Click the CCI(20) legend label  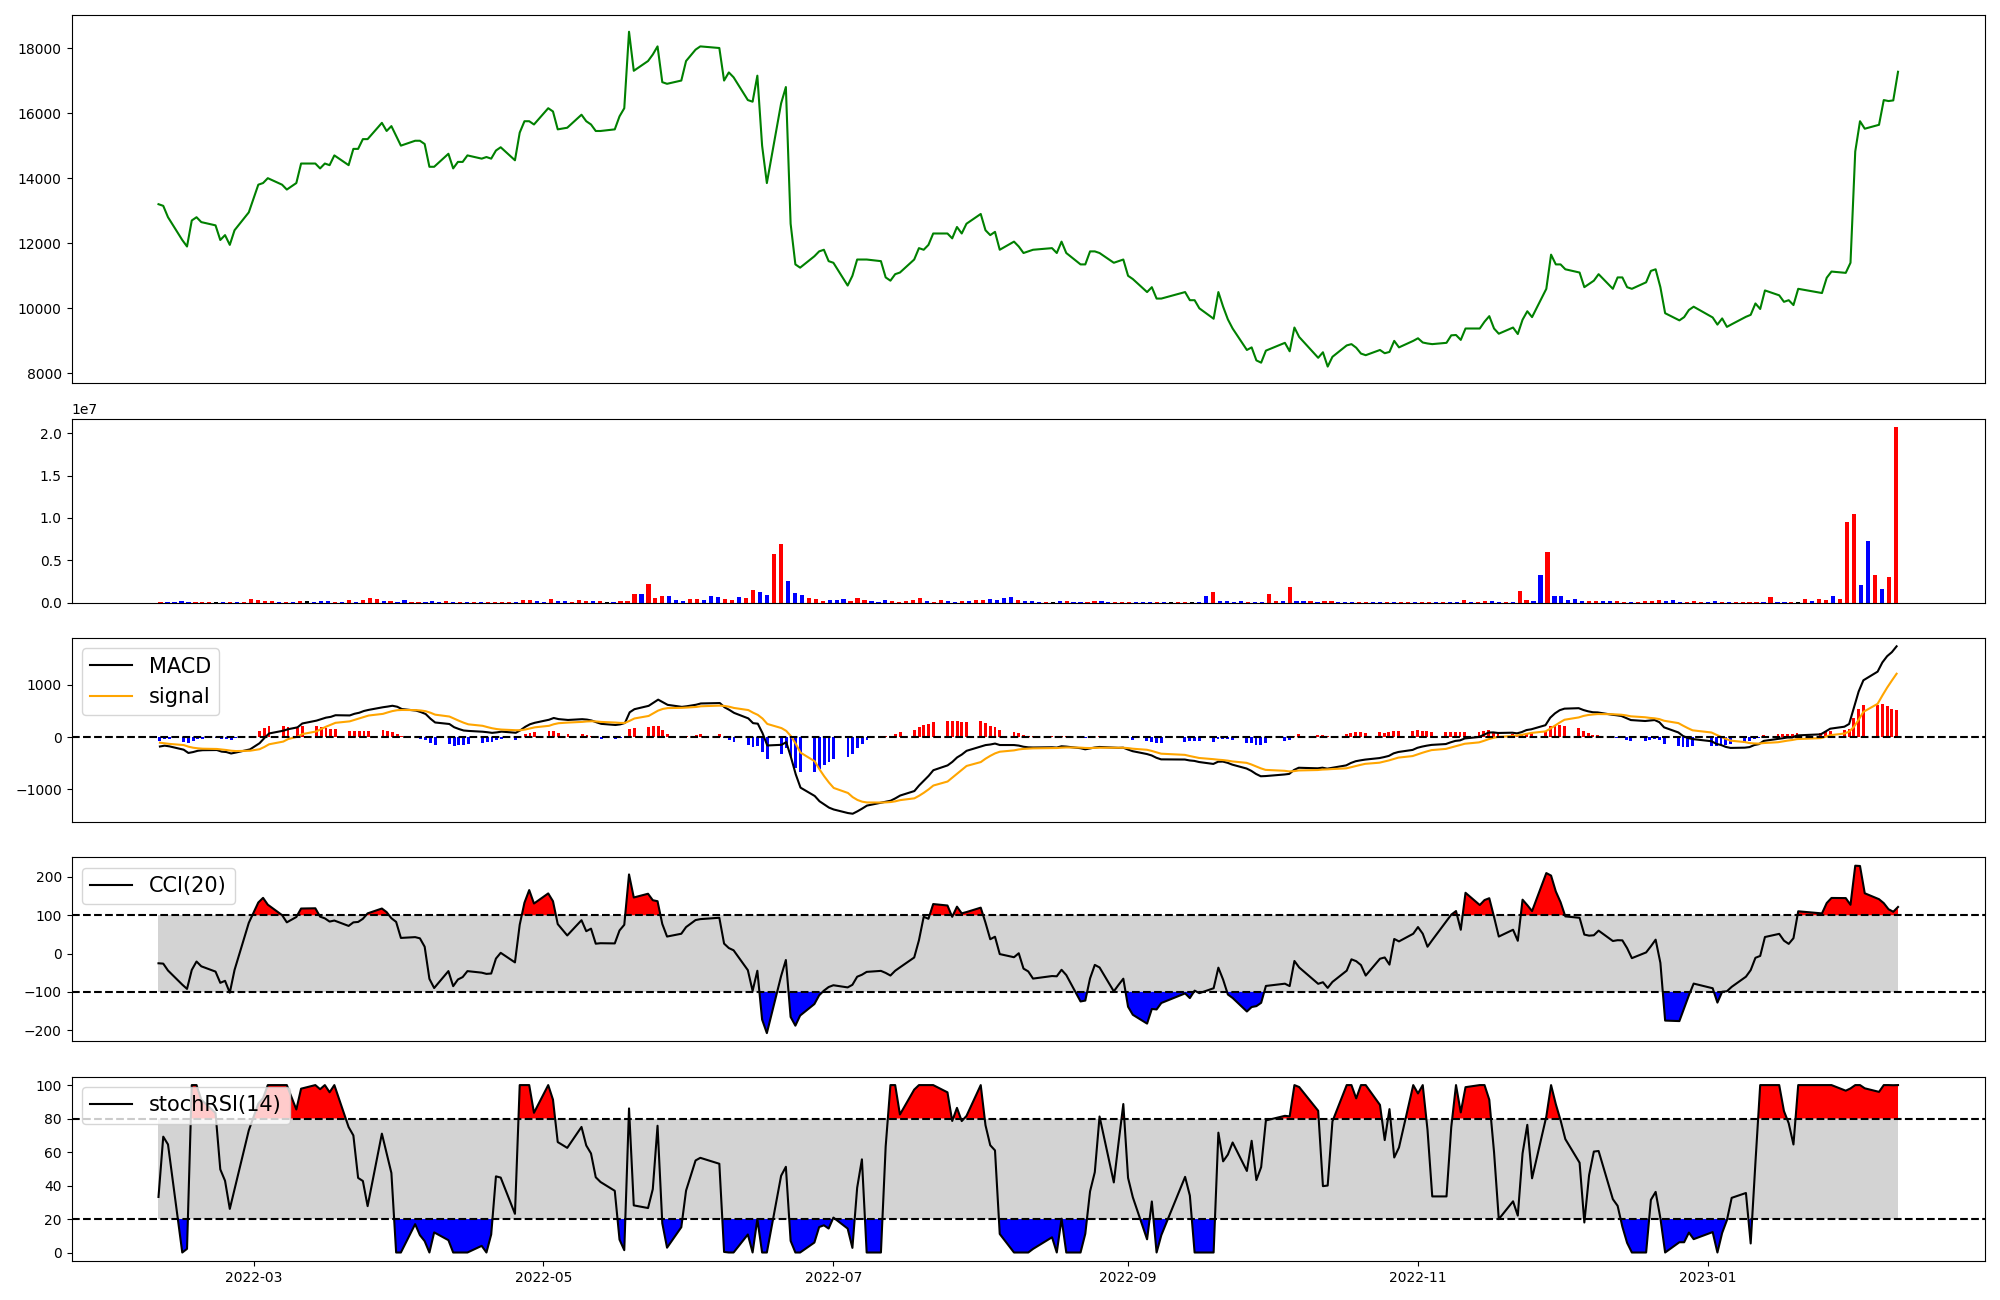coord(186,885)
